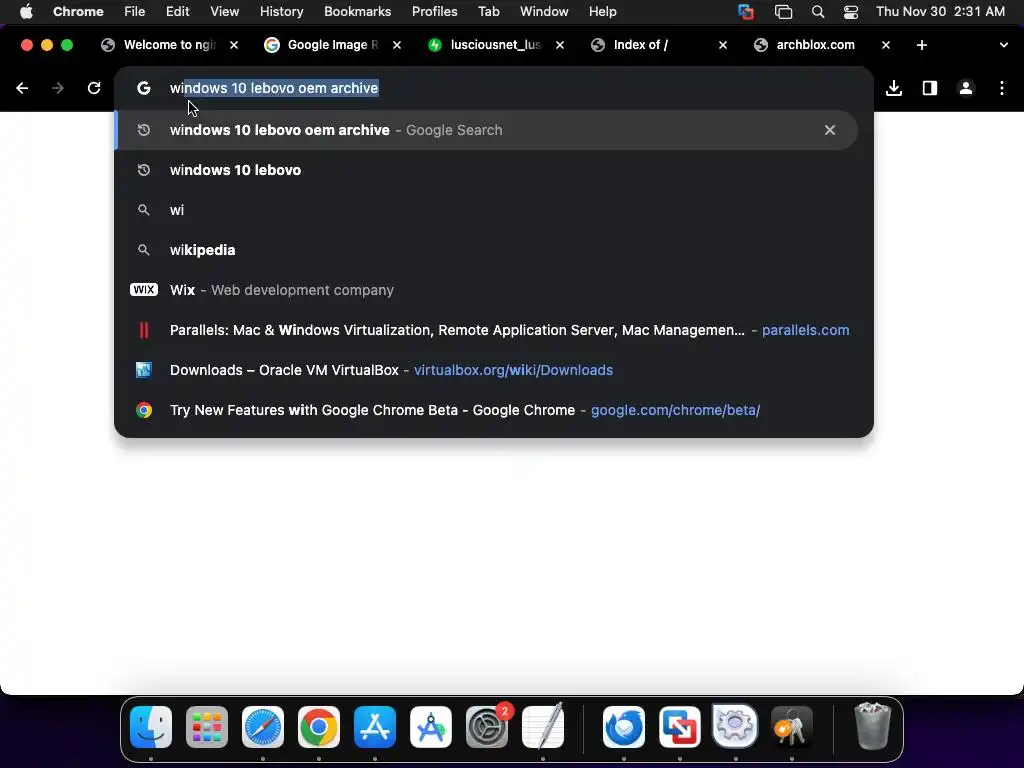The image size is (1024, 768).
Task: Open the Bookmarks menu
Action: click(357, 11)
